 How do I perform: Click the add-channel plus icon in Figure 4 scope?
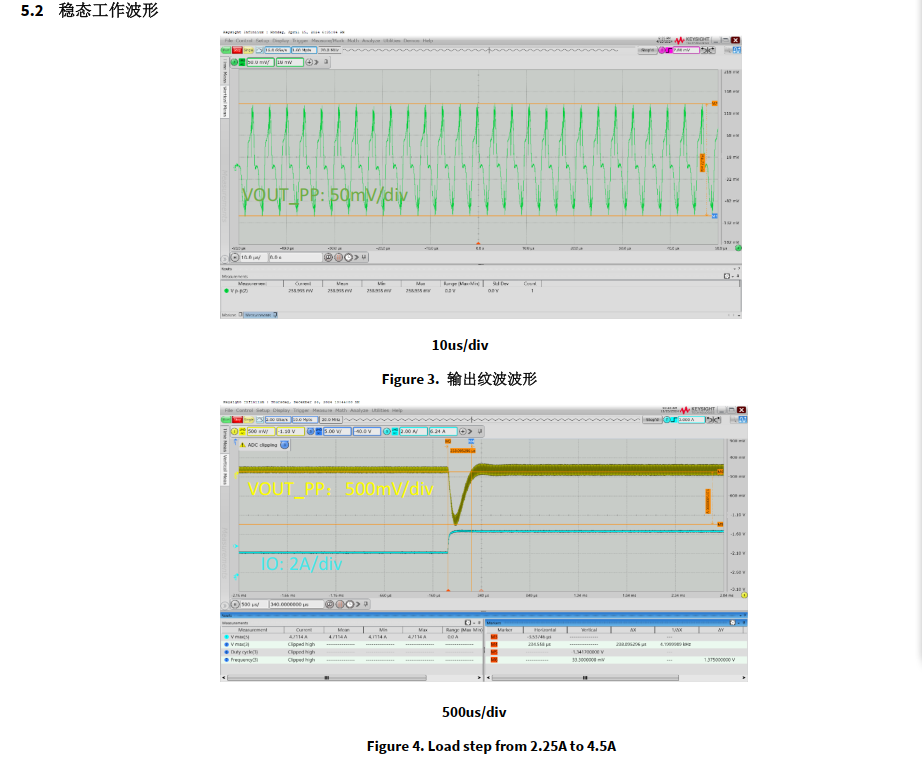coord(463,432)
